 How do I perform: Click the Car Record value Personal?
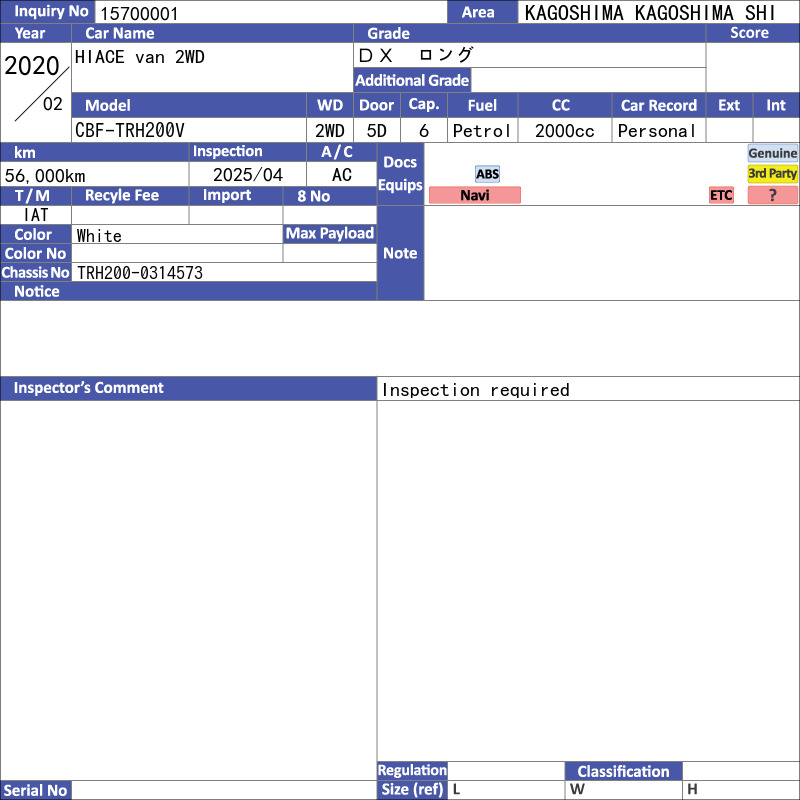pos(658,130)
